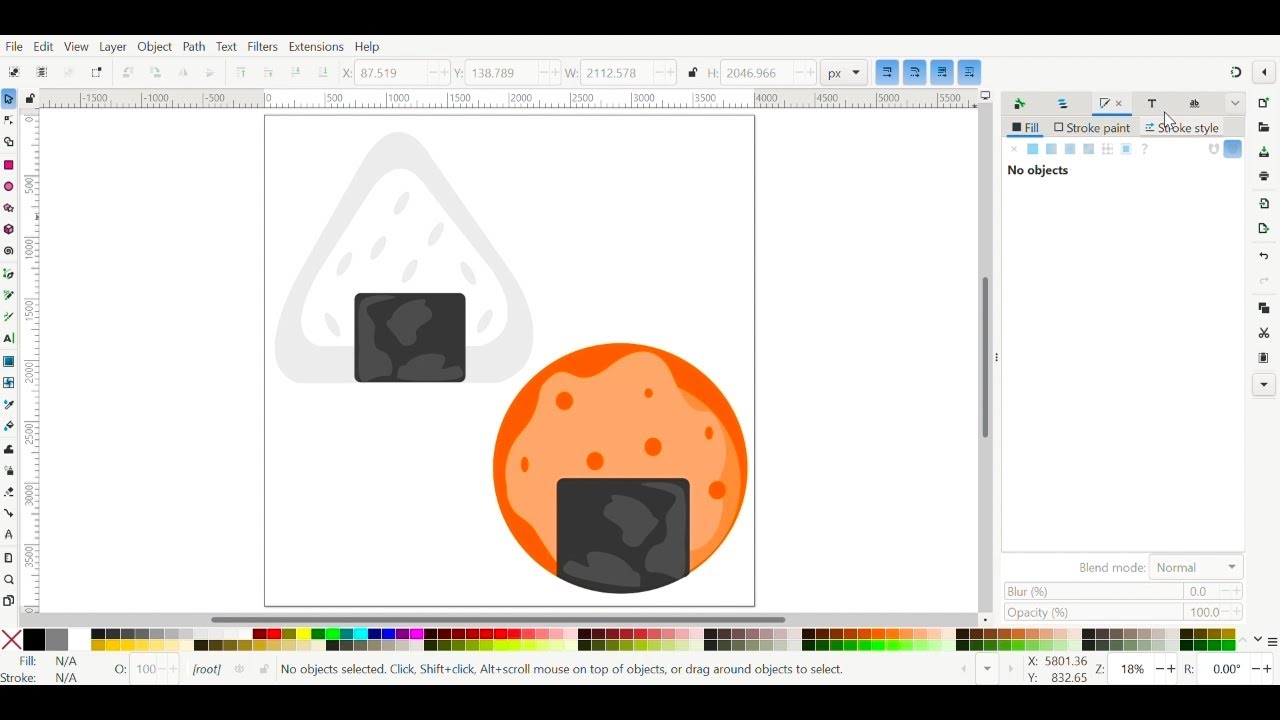The image size is (1280, 720).
Task: Click the Save document icon
Action: point(1264,152)
